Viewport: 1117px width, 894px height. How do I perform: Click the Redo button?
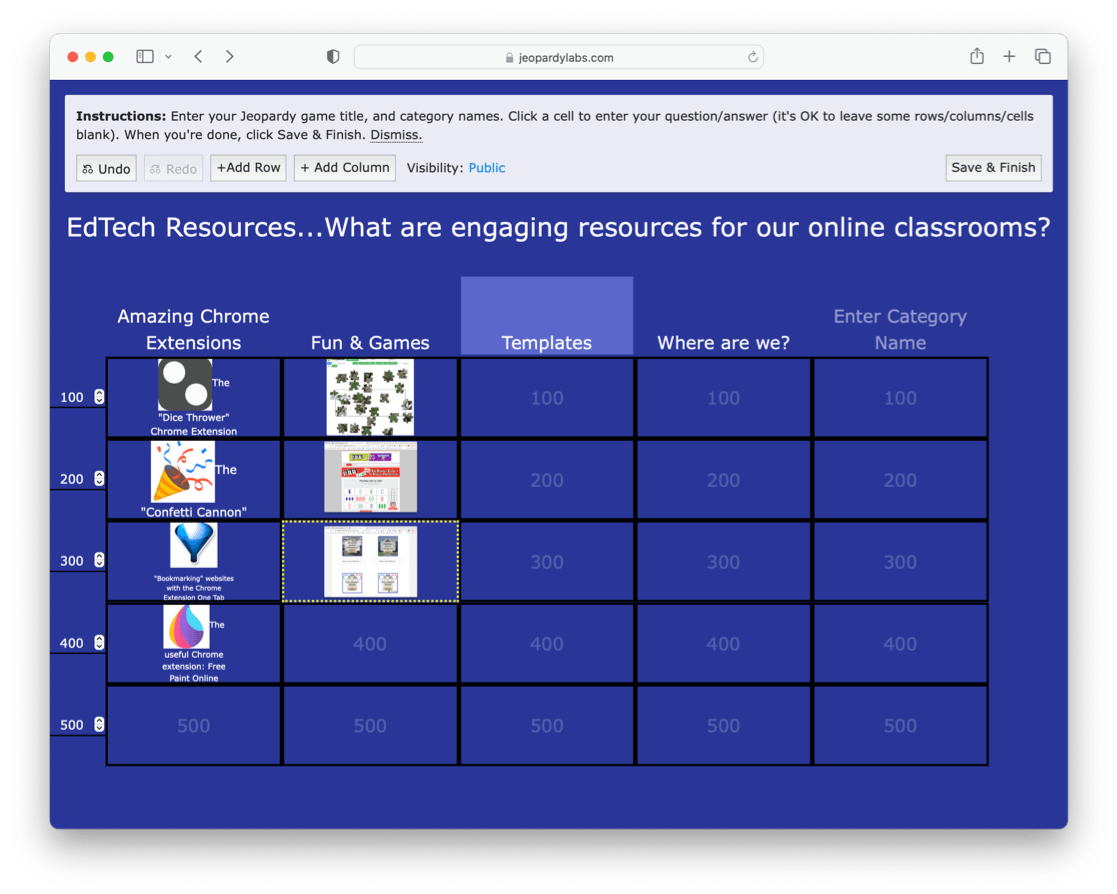[x=174, y=168]
